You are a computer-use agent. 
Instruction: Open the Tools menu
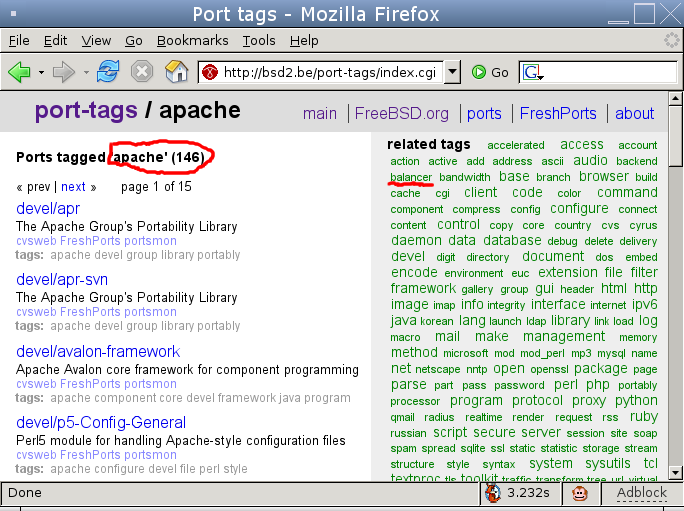(258, 41)
